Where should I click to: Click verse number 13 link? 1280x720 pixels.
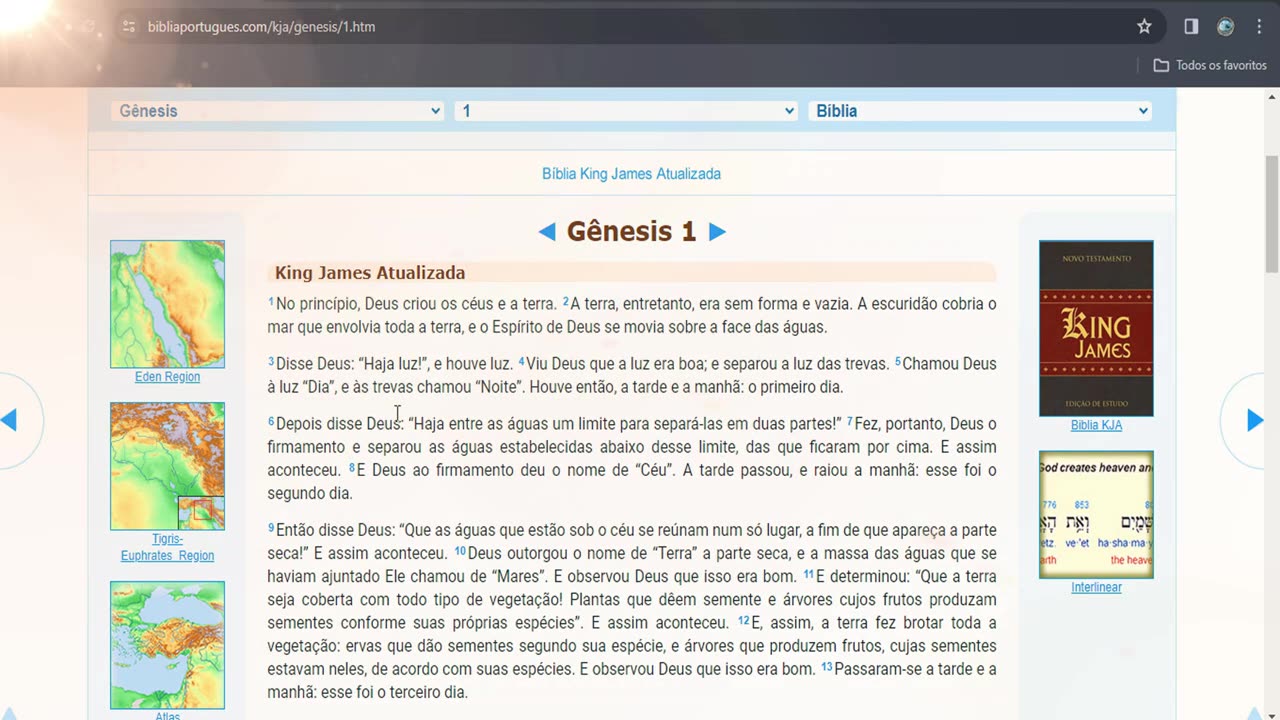[x=827, y=667]
